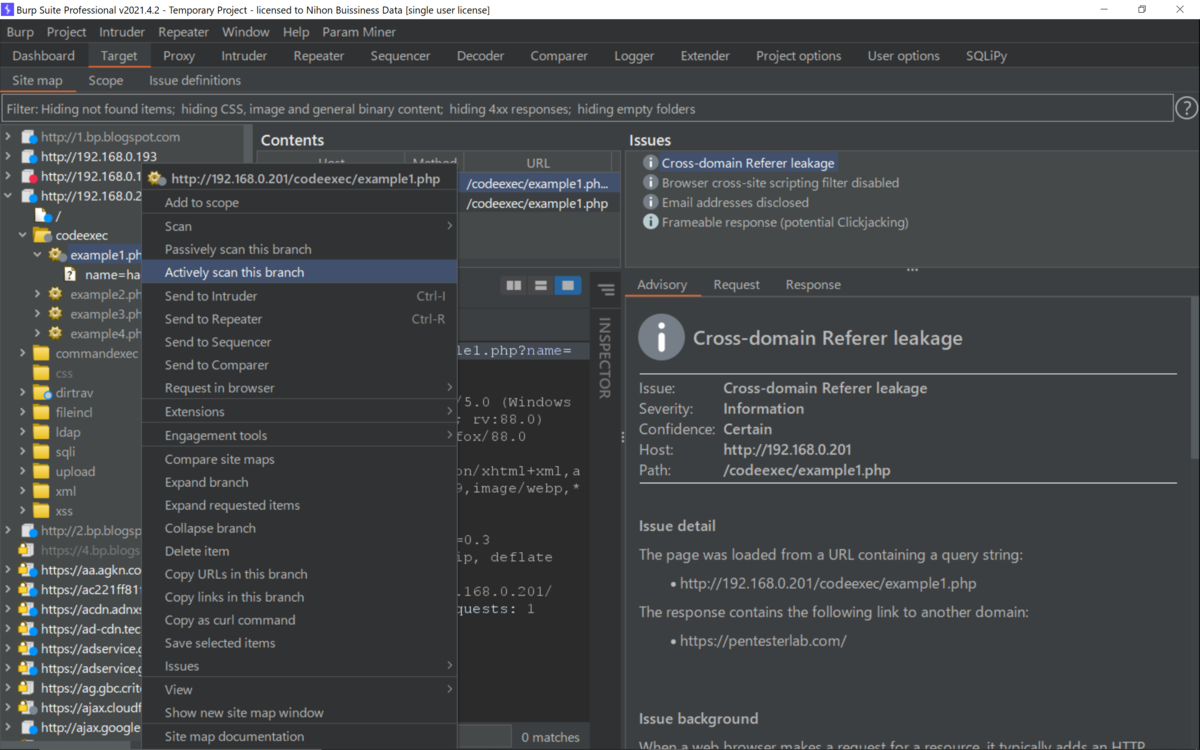Viewport: 1200px width, 750px height.
Task: Switch to the Response tab
Action: pyautogui.click(x=813, y=285)
